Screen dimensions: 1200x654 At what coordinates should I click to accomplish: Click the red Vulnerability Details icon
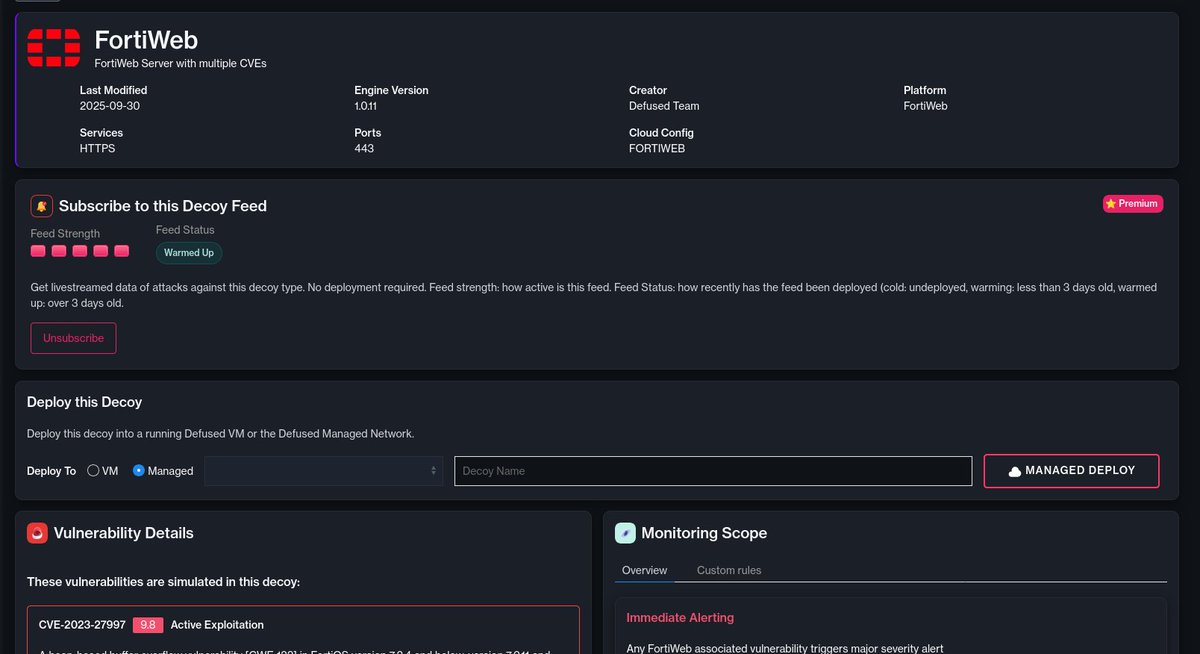[x=38, y=533]
